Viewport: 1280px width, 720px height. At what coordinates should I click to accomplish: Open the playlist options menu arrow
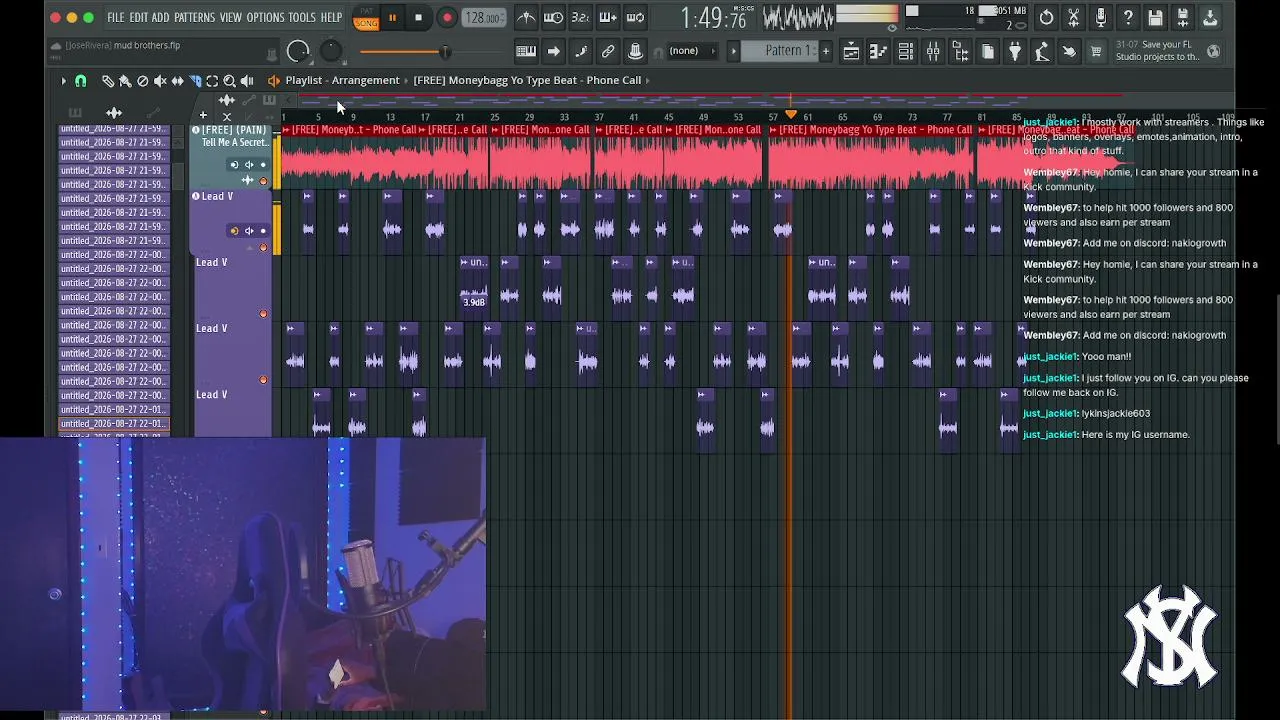point(63,81)
